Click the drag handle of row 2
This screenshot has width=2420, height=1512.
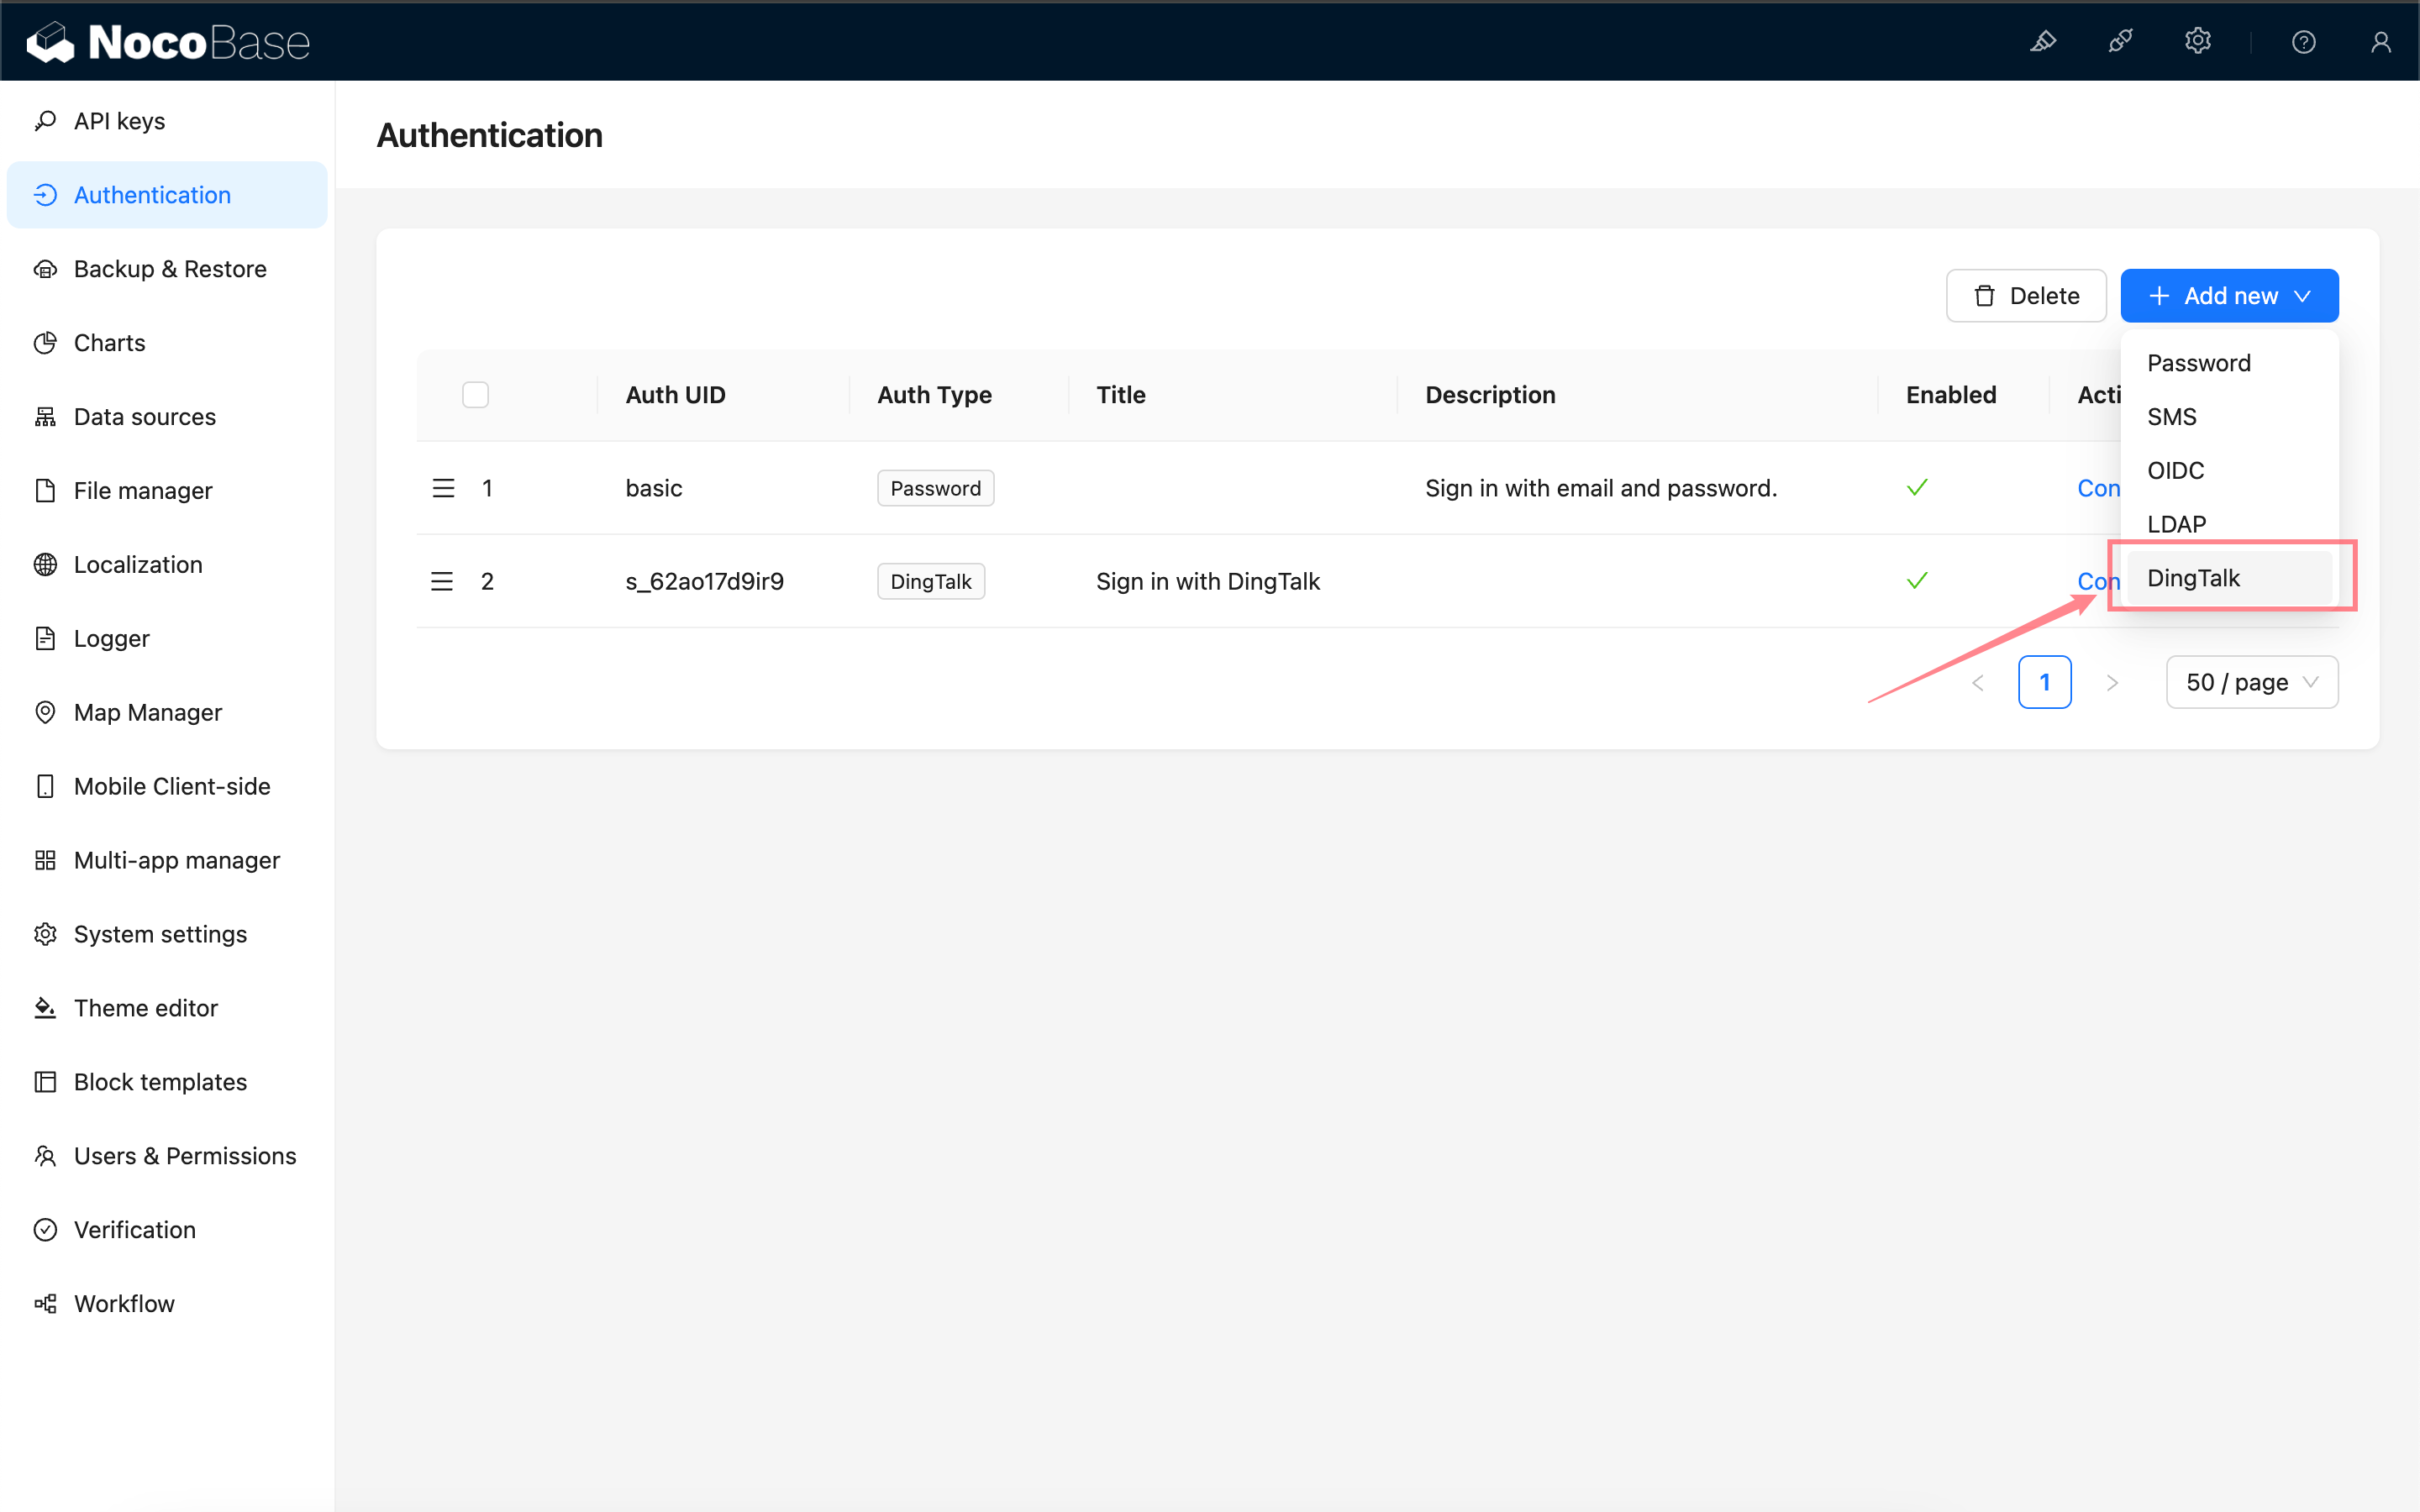(x=442, y=581)
